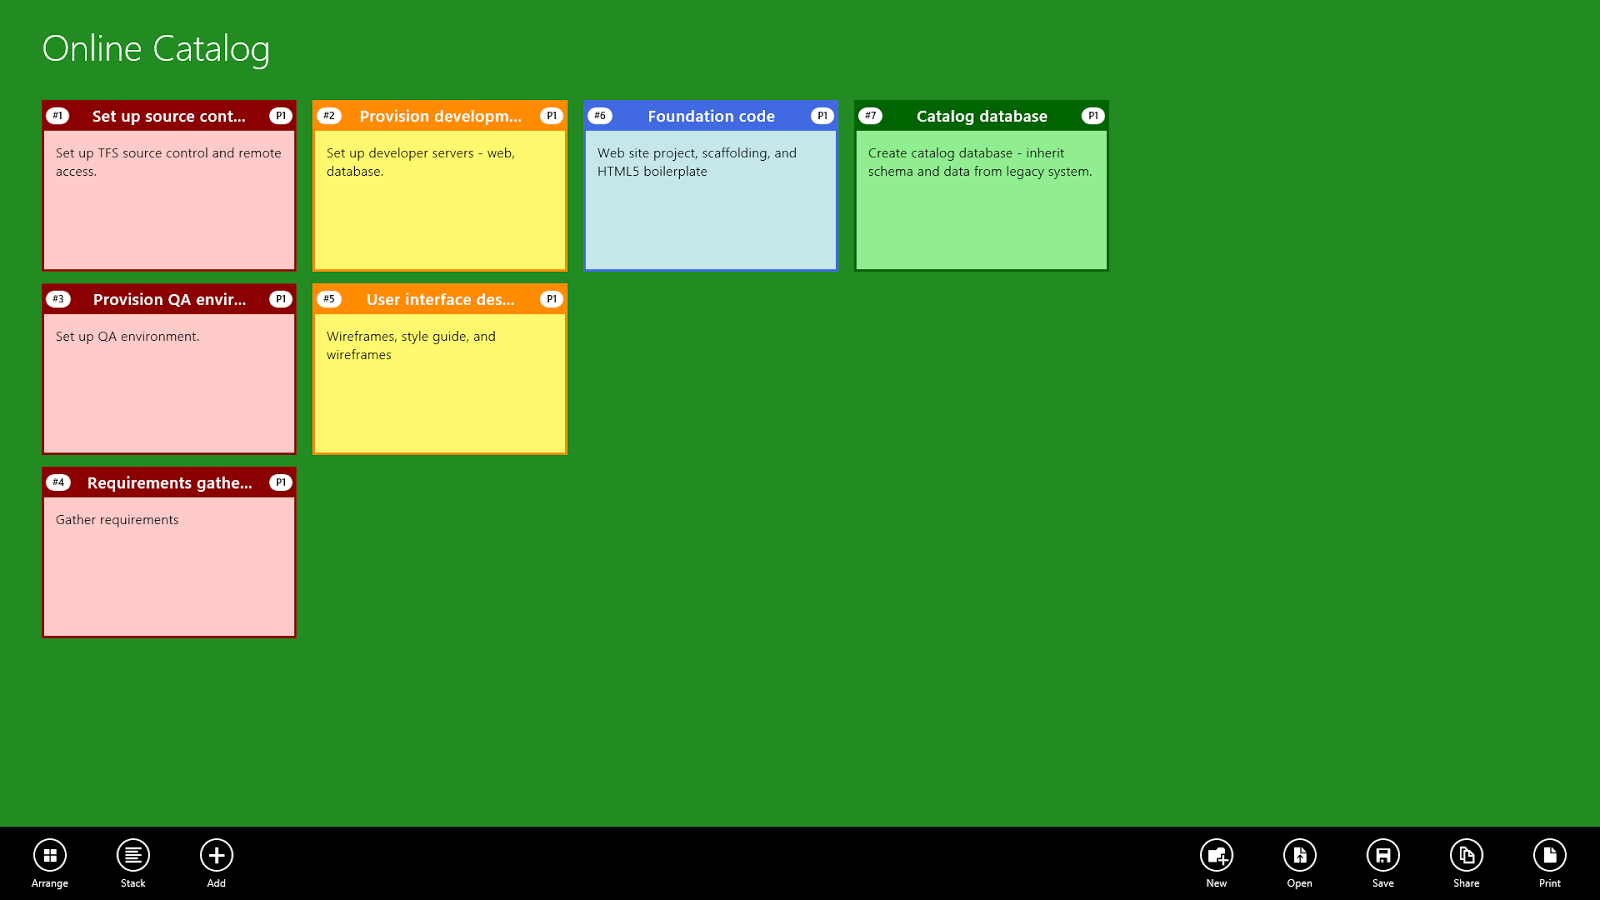Select the Provision QA environment note header
The height and width of the screenshot is (900, 1600).
tap(169, 298)
